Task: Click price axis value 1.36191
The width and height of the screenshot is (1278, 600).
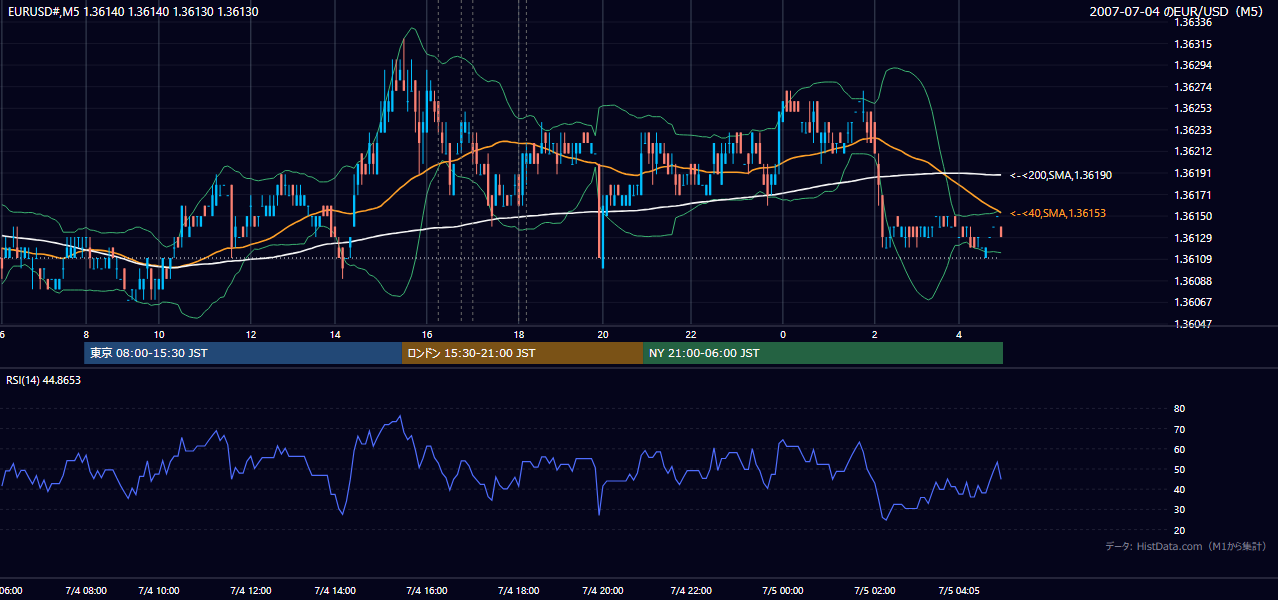Action: (x=1195, y=173)
